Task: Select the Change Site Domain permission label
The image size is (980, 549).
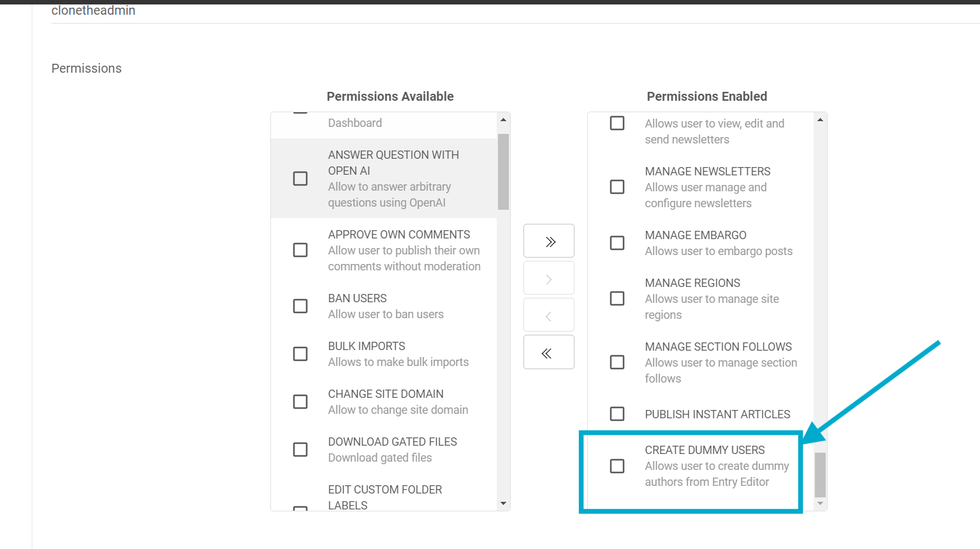Action: (385, 394)
